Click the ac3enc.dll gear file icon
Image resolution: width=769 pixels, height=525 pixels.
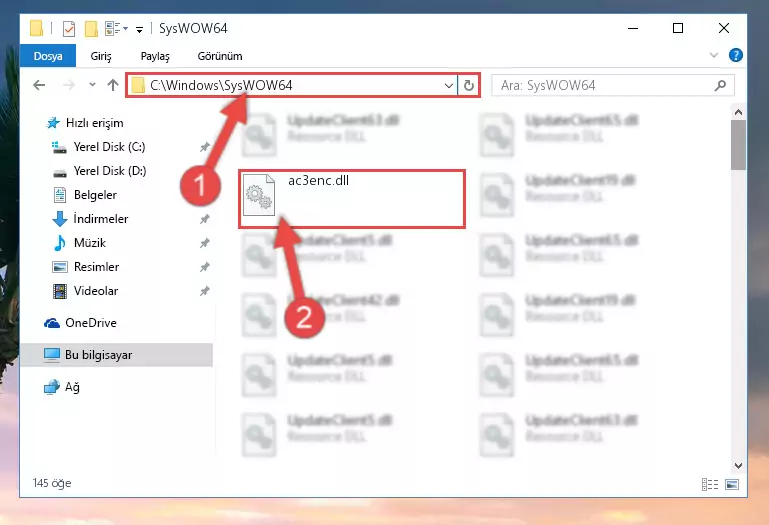click(x=259, y=195)
